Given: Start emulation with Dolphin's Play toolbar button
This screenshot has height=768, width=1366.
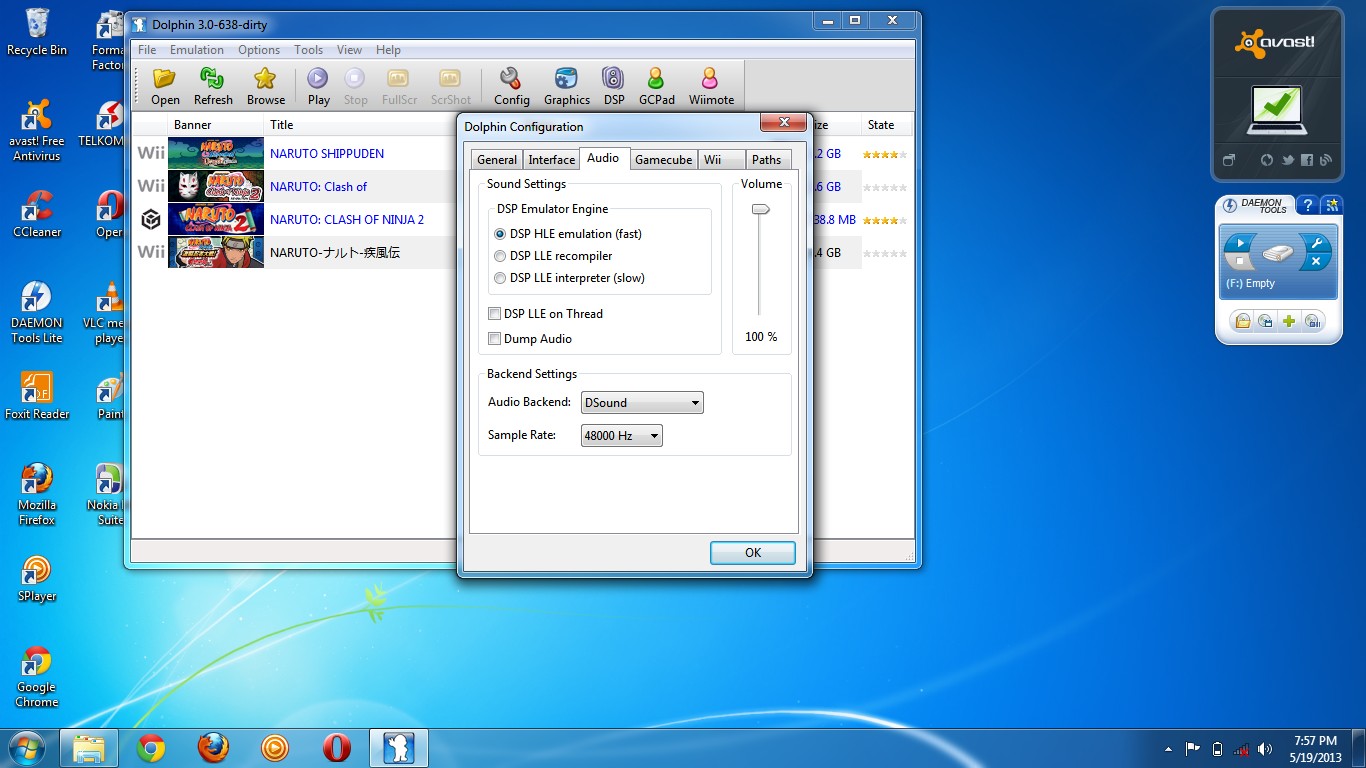Looking at the screenshot, I should [318, 86].
